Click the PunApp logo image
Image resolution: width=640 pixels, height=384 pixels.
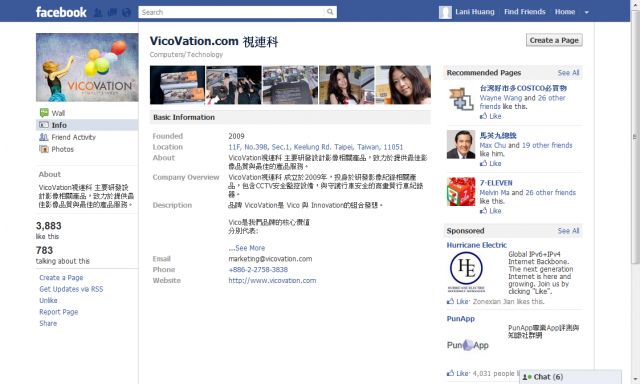click(x=468, y=345)
